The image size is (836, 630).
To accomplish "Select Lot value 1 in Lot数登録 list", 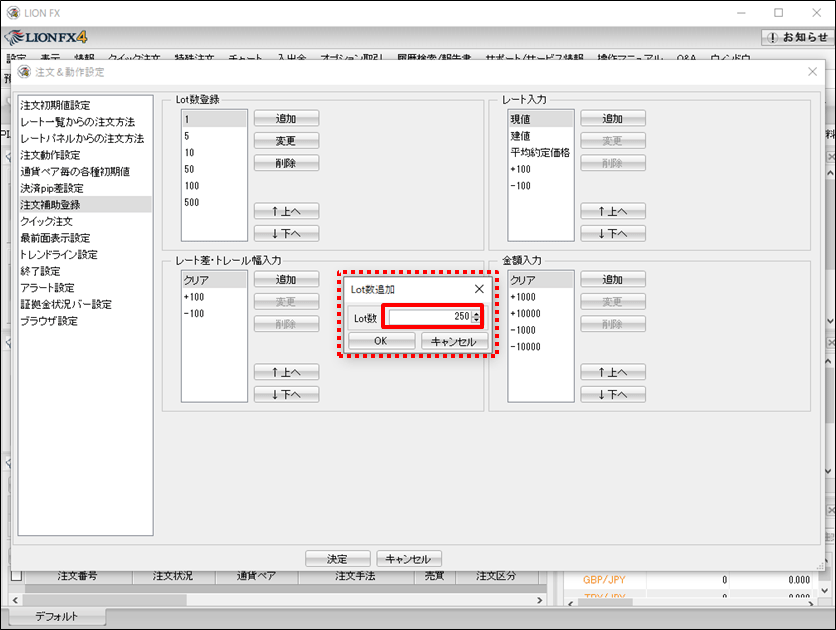I will (x=214, y=119).
